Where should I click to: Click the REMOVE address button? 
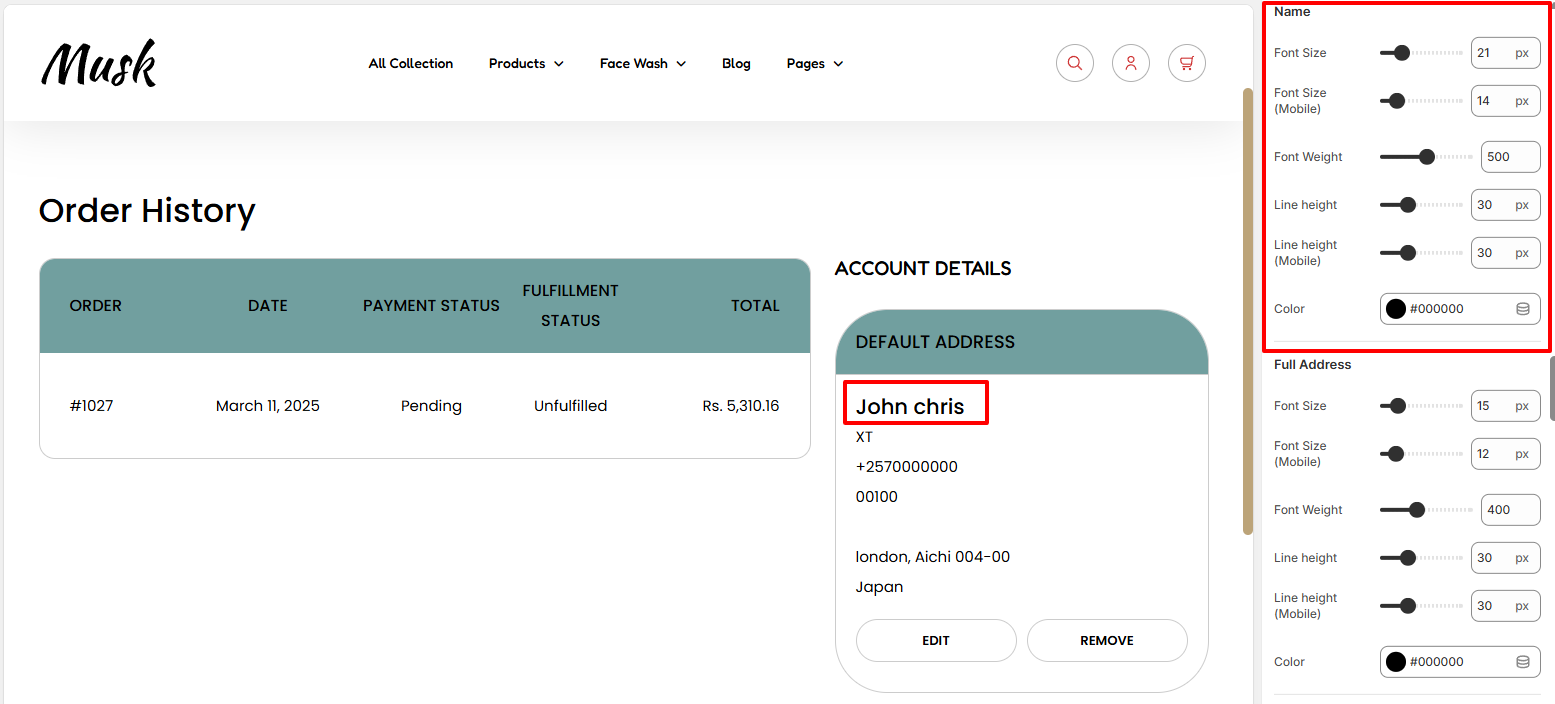1107,641
